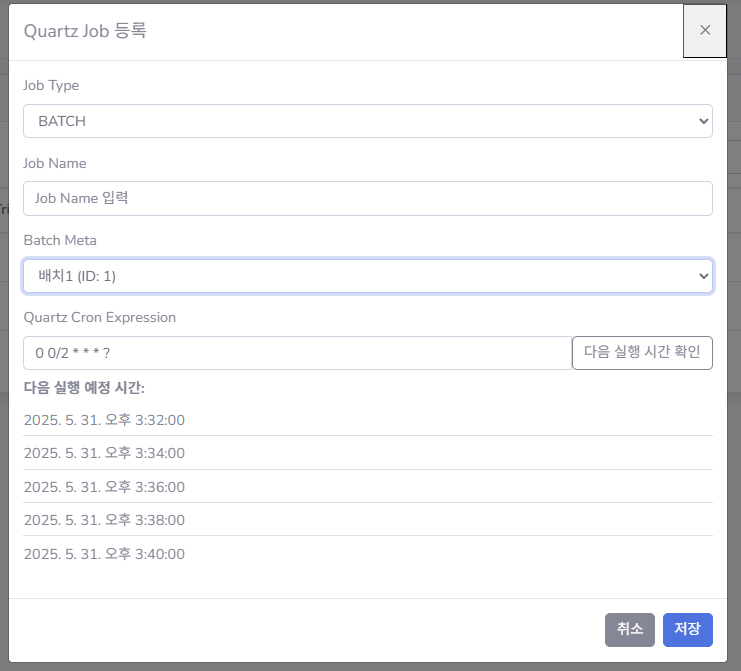Select the 오후 3:34:00 schedule entry

click(368, 453)
